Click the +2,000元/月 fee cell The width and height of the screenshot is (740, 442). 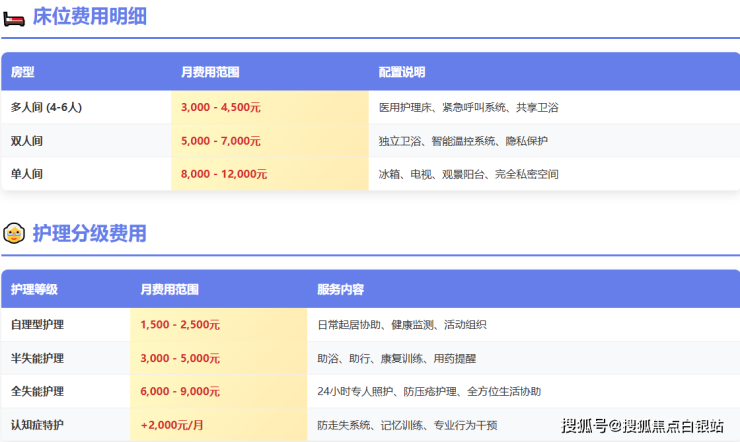[219, 425]
